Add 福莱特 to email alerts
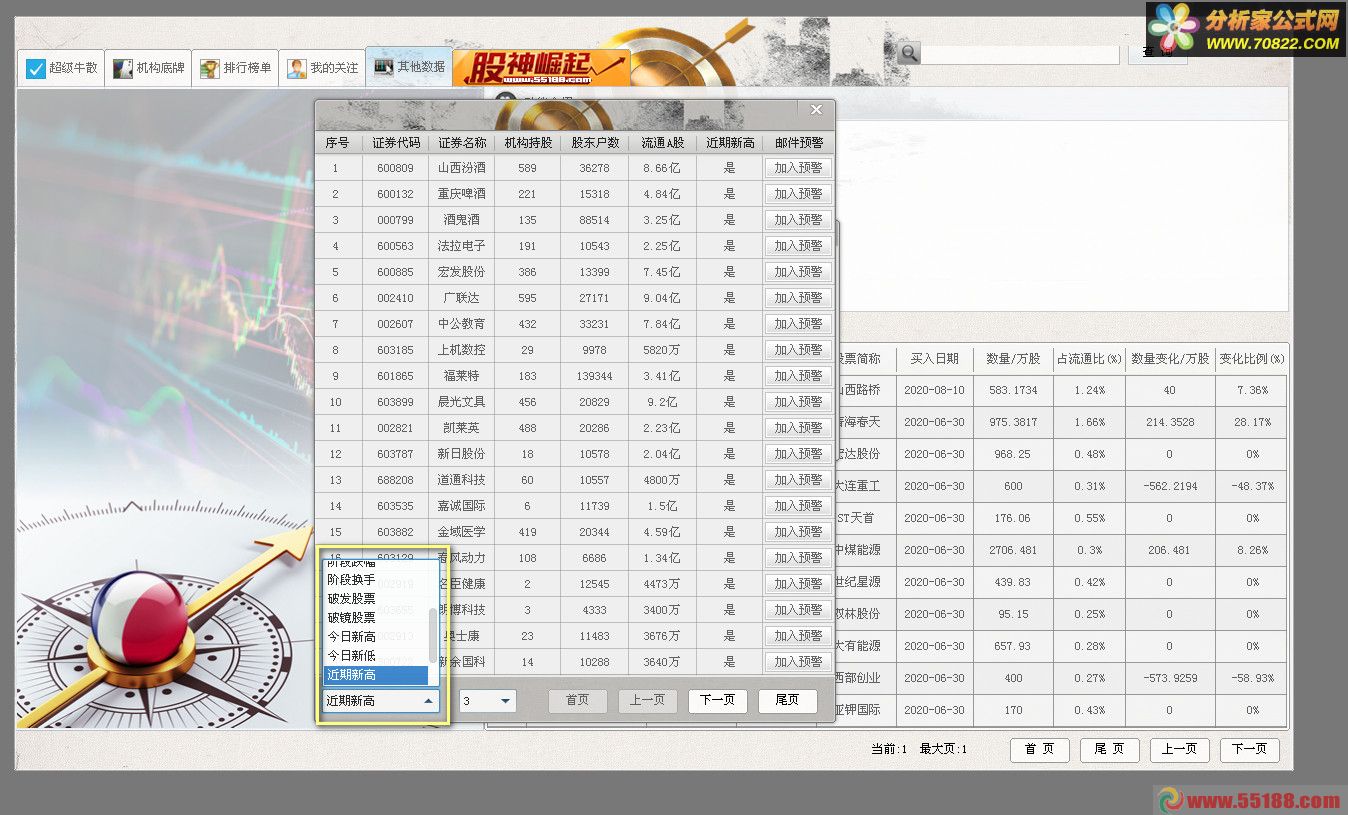This screenshot has height=815, width=1348. pos(798,376)
